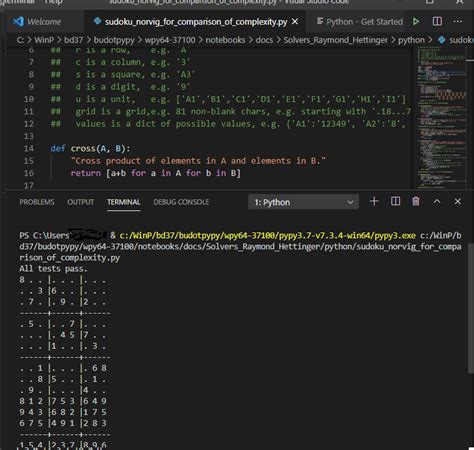Switch to the Python - Get Started tab
Screen dimensions: 474x450
360,22
